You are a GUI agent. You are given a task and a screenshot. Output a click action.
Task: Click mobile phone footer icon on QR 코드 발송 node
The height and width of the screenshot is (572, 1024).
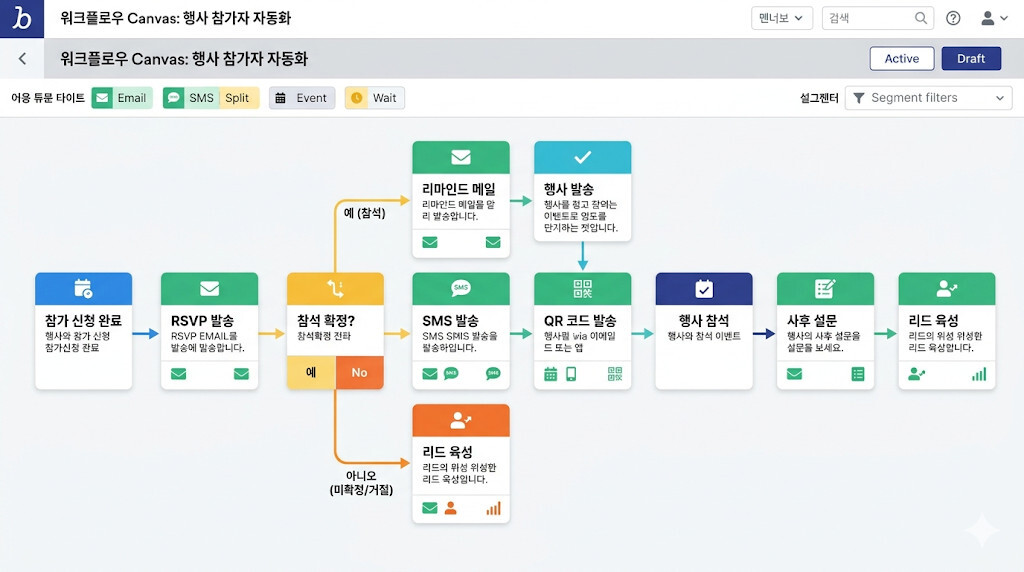click(571, 374)
